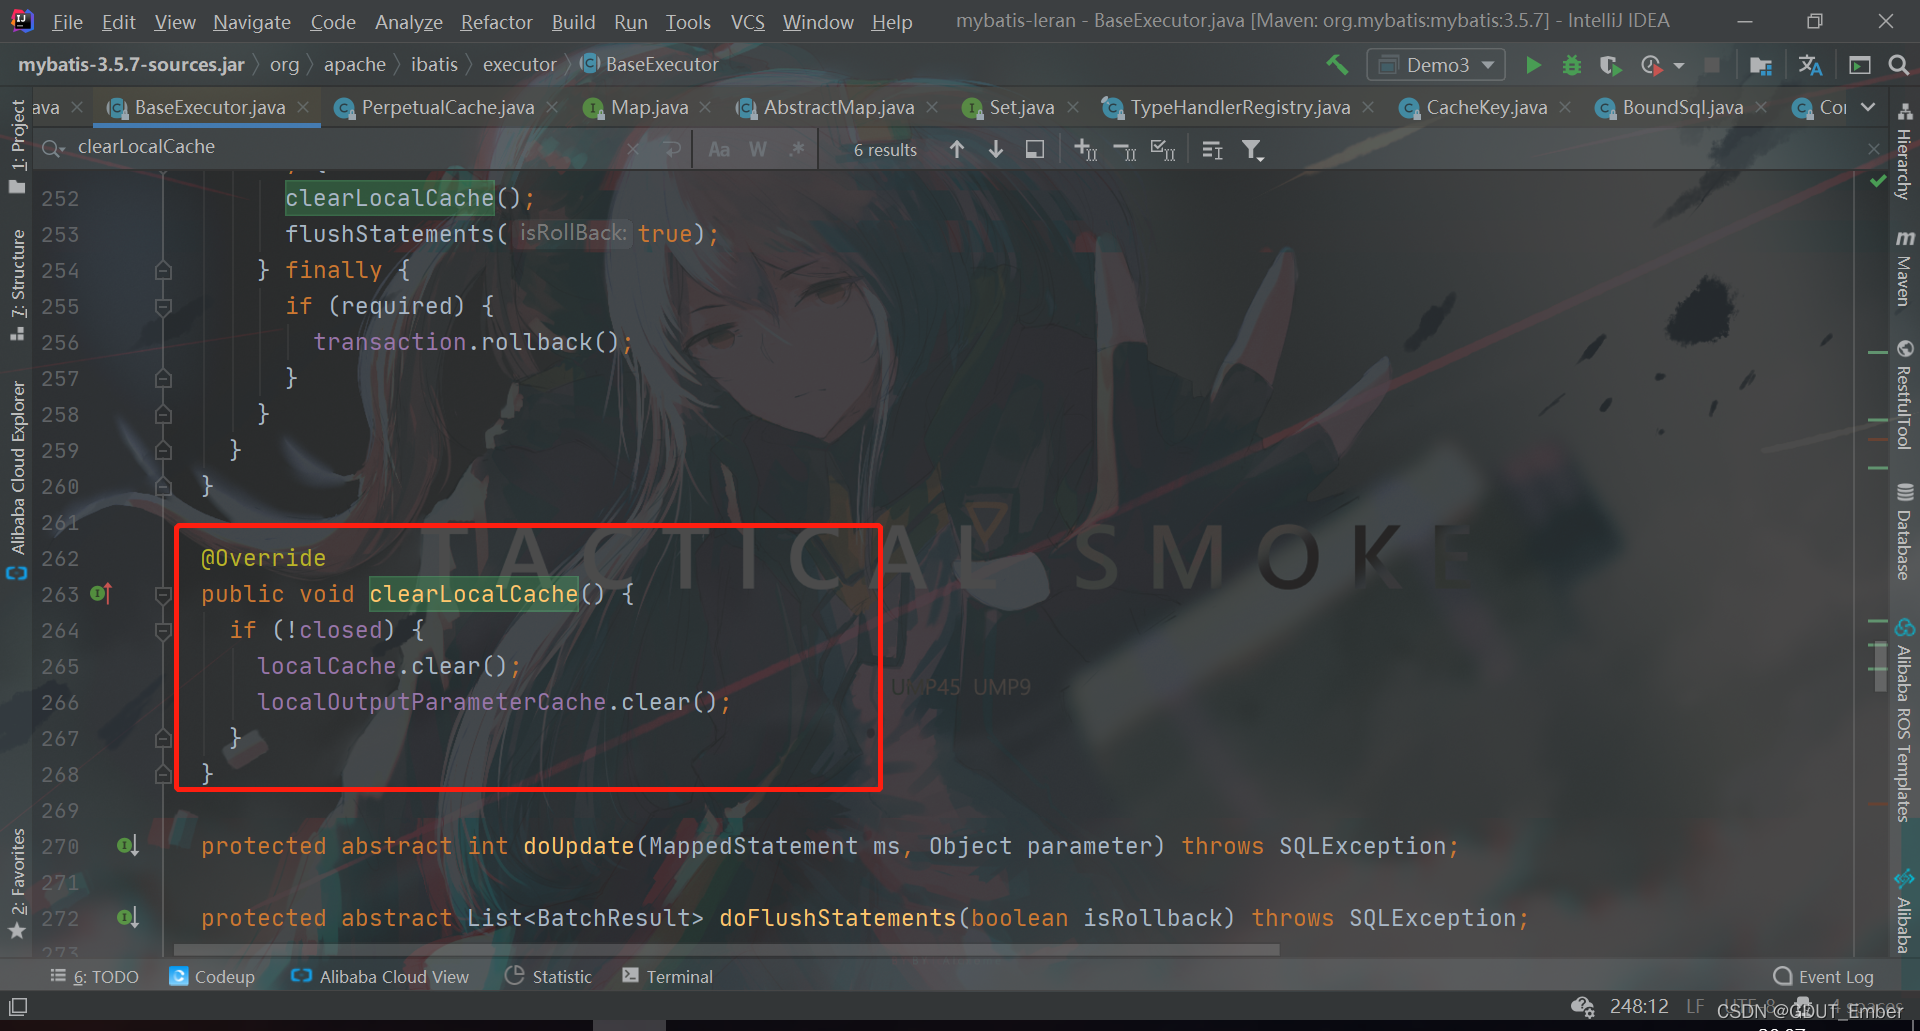Collapse if (!closed) fold at line 264
1920x1031 pixels.
[x=163, y=630]
